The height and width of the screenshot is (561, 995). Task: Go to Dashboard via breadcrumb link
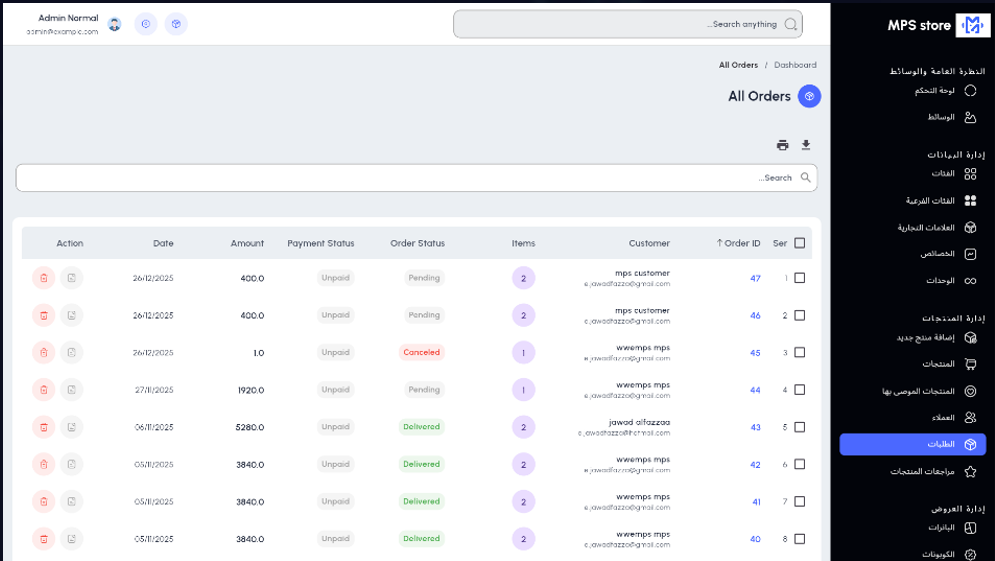coord(795,65)
